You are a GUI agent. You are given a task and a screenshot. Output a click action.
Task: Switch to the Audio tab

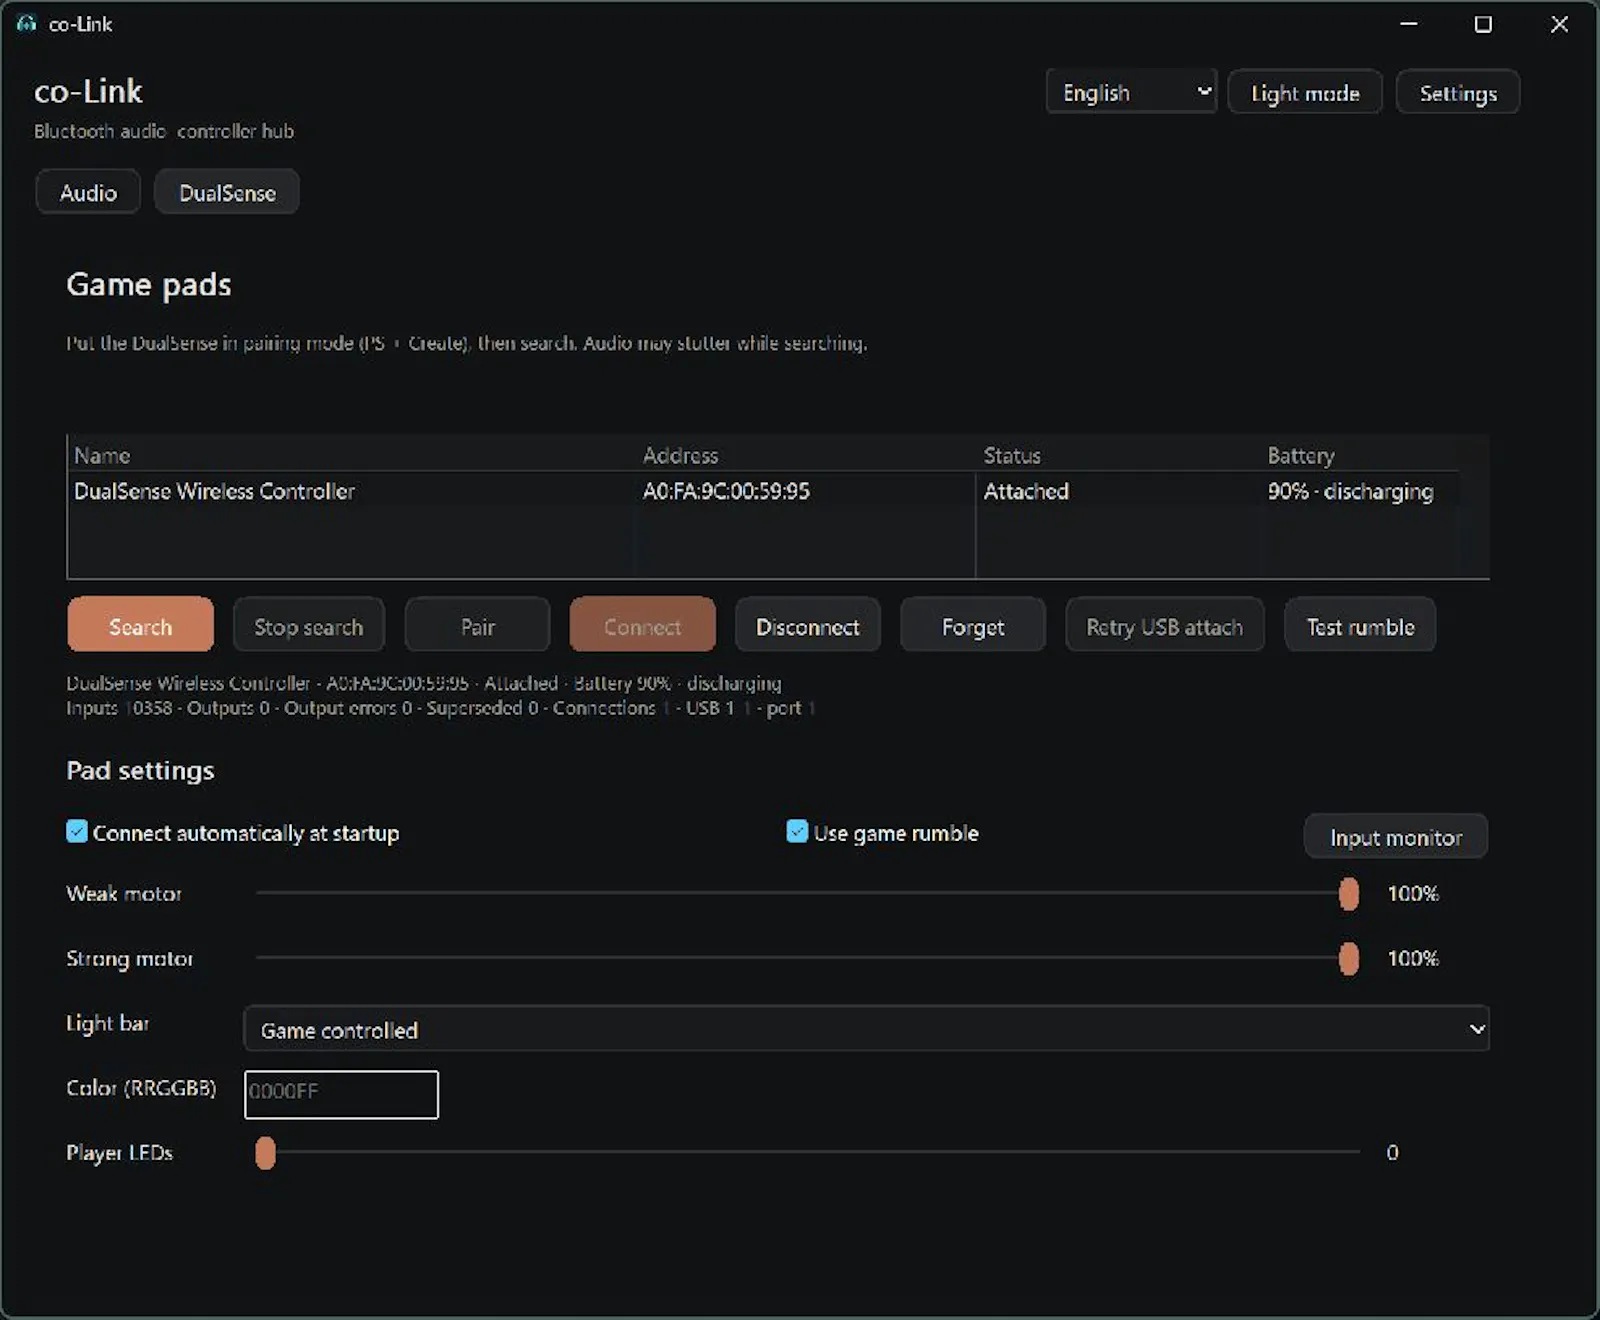(x=88, y=192)
